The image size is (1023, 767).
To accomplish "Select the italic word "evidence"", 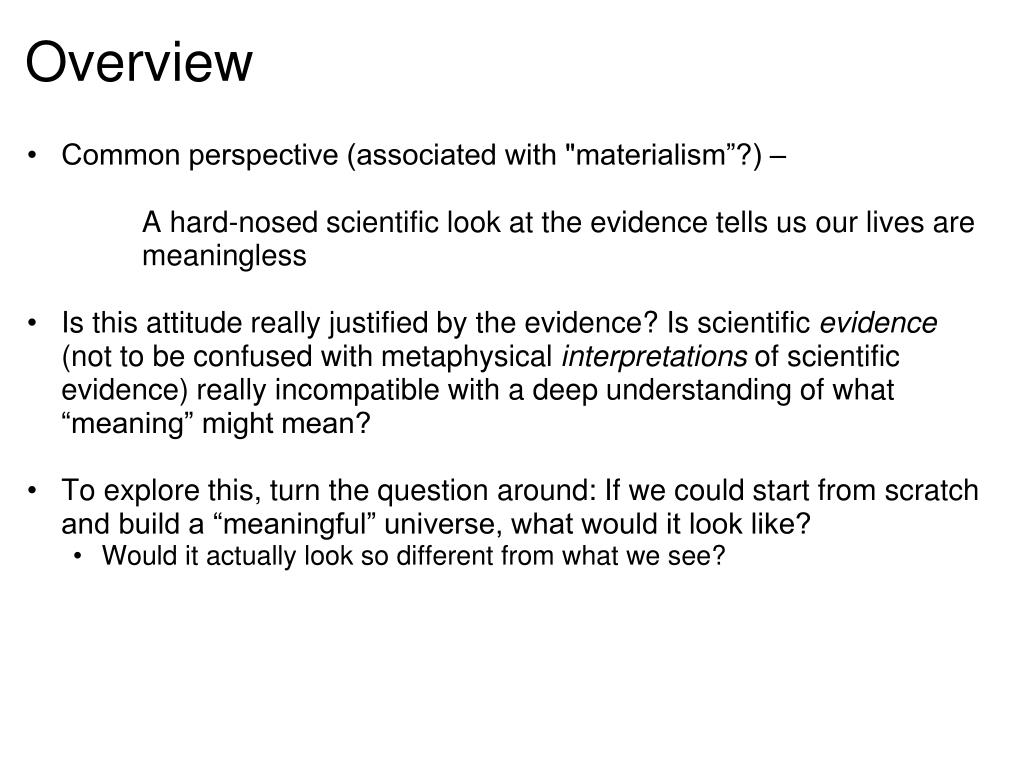I will tap(878, 323).
